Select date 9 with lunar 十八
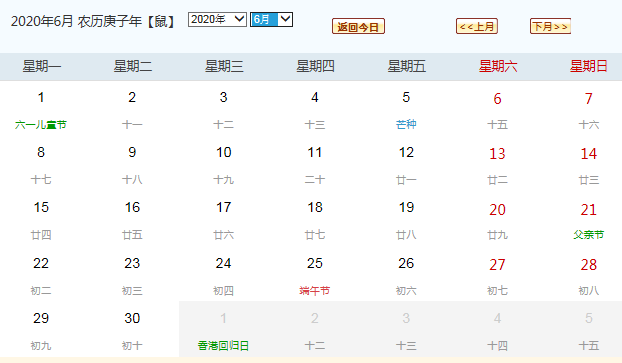 pos(132,165)
